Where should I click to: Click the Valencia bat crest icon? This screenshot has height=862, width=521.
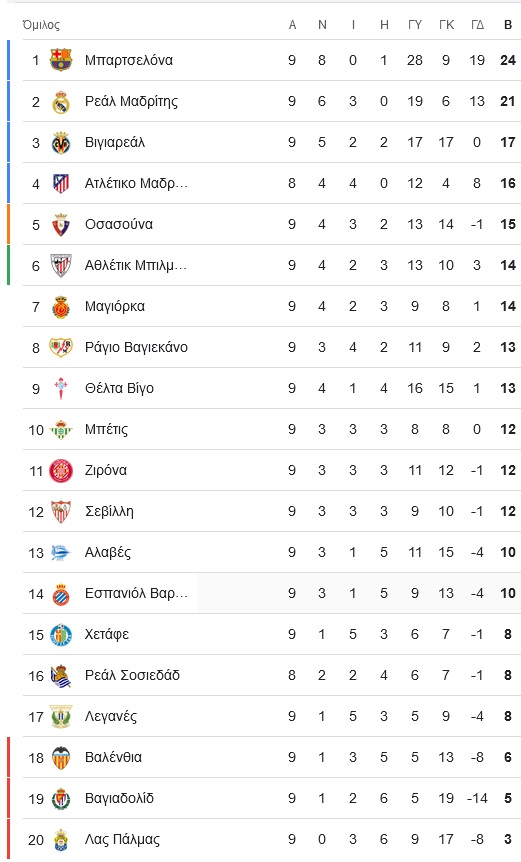[x=61, y=758]
